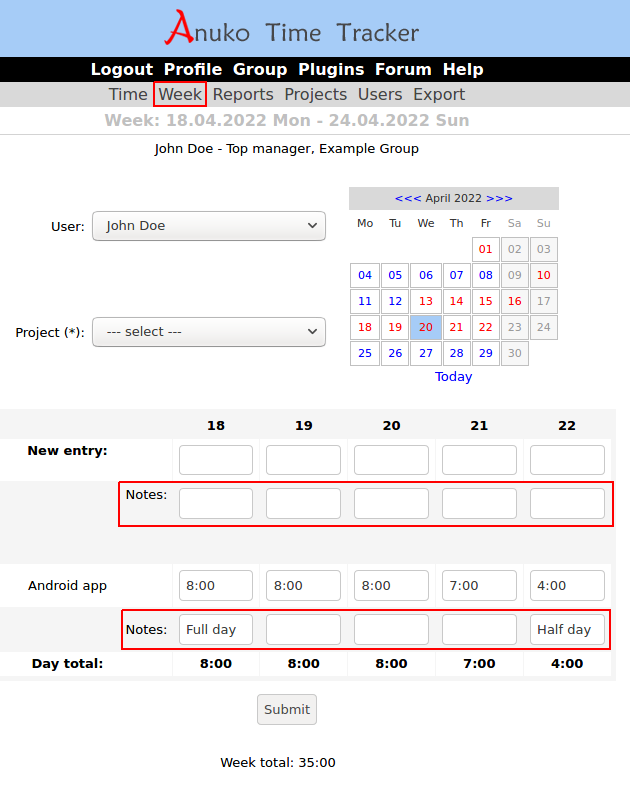630x790 pixels.
Task: Click New entry time field for day 18
Action: tap(216, 460)
